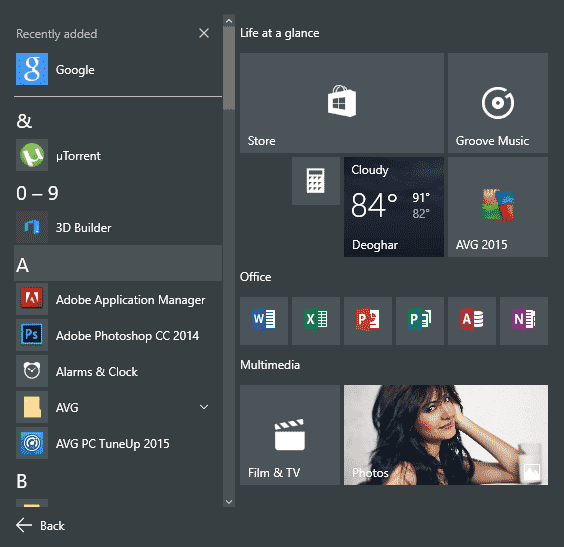Click the Google app name text

pyautogui.click(x=75, y=70)
